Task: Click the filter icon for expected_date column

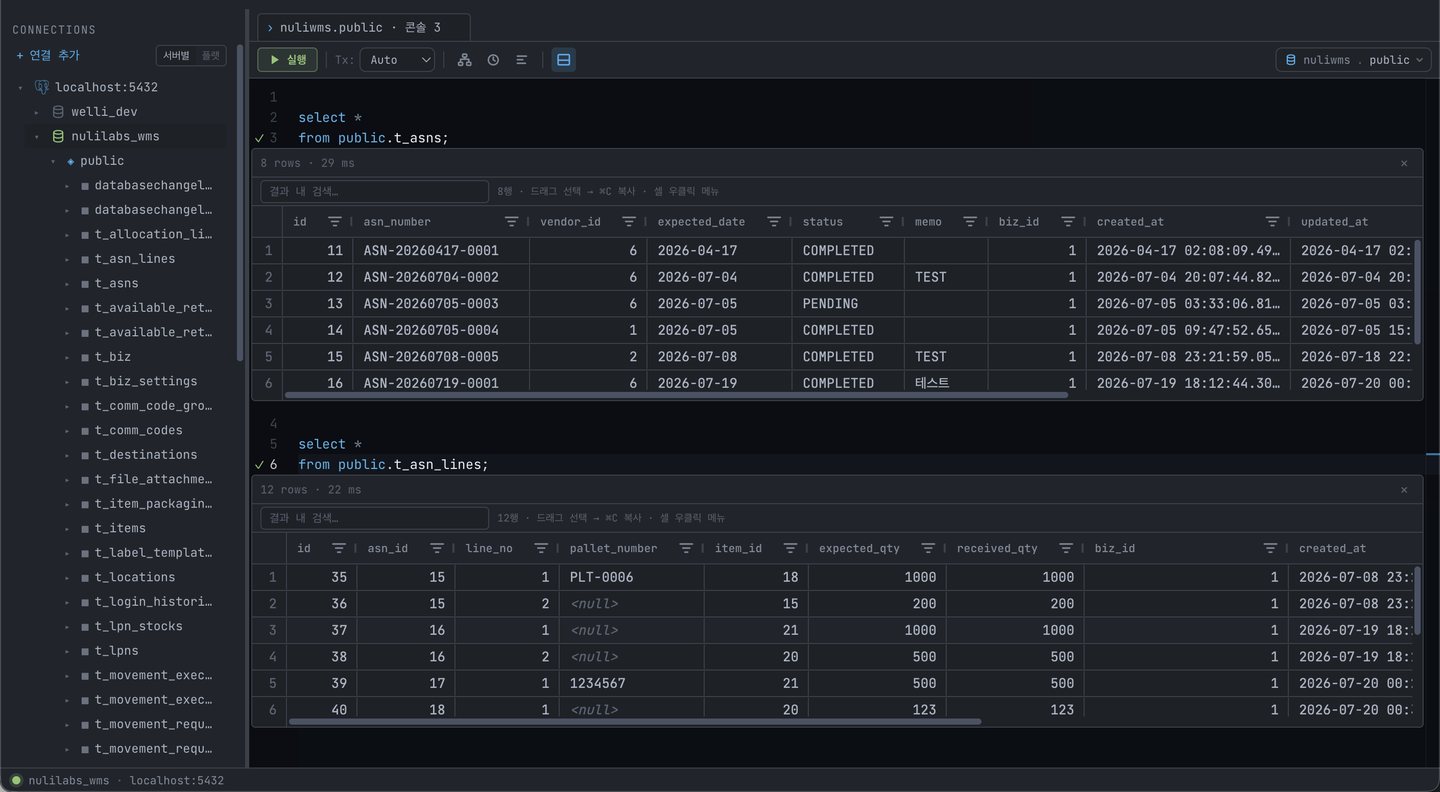Action: click(x=774, y=222)
